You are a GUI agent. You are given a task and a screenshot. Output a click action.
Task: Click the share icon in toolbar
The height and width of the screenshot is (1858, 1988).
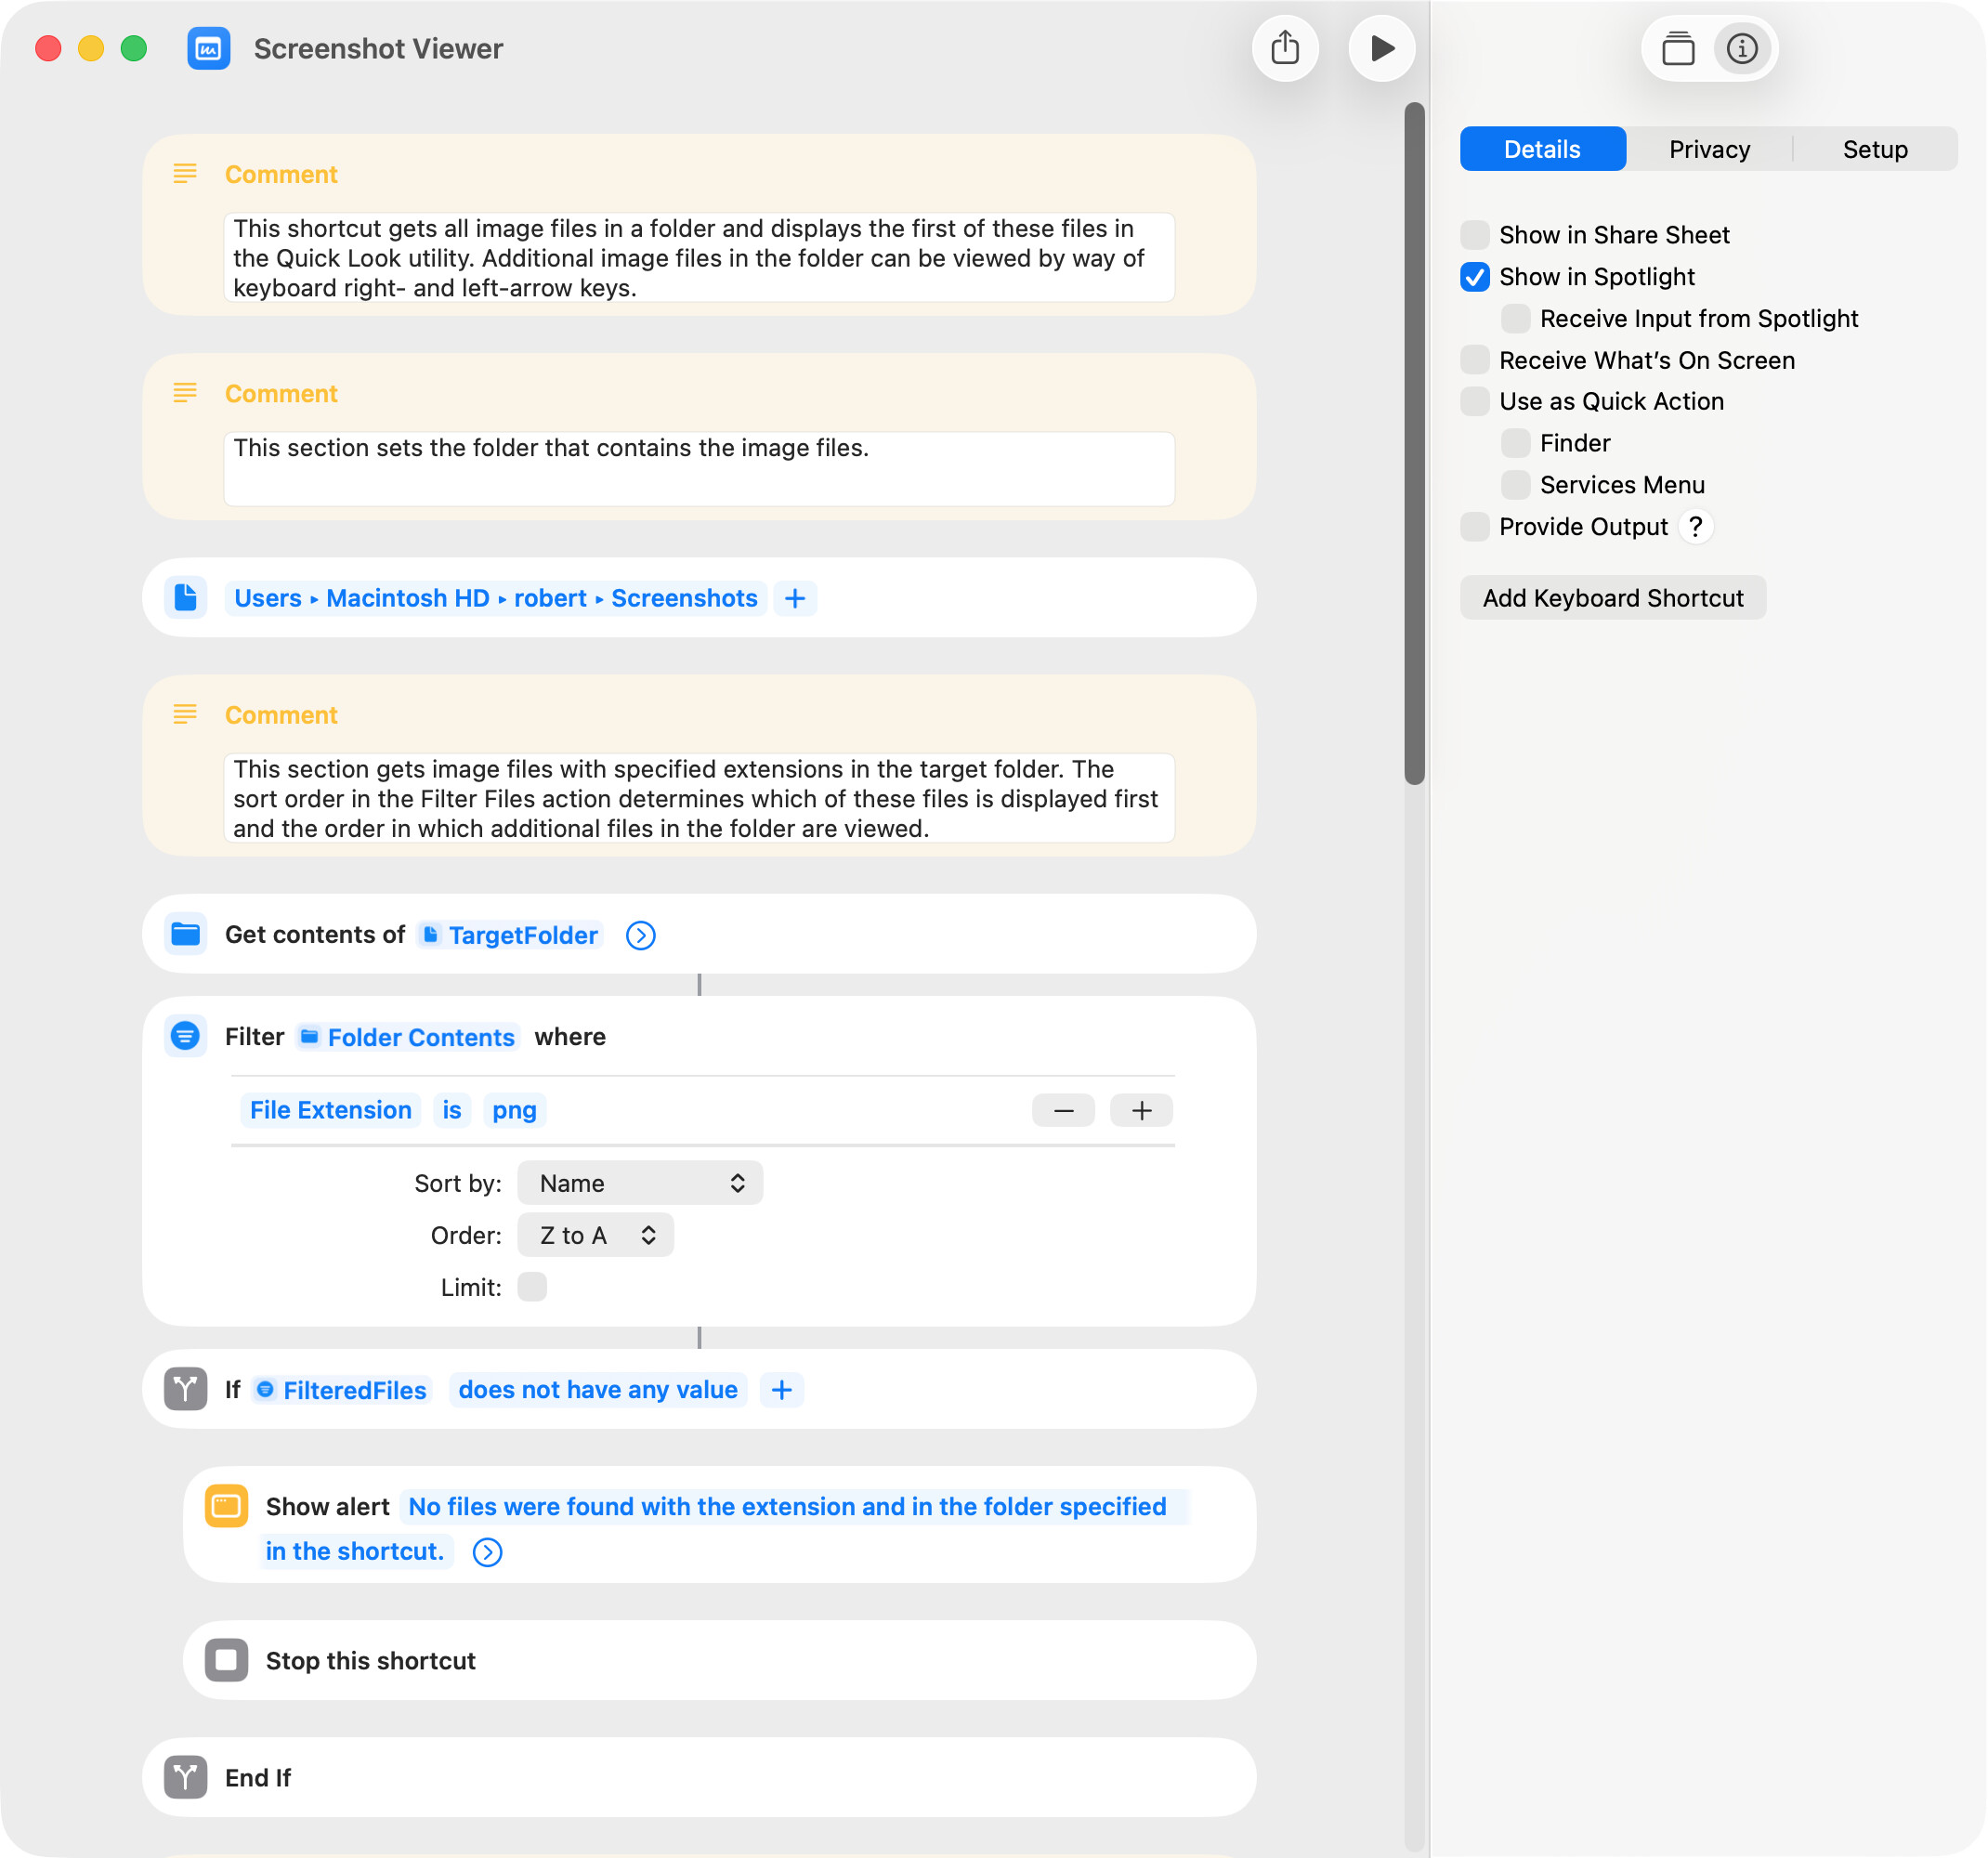(x=1285, y=48)
